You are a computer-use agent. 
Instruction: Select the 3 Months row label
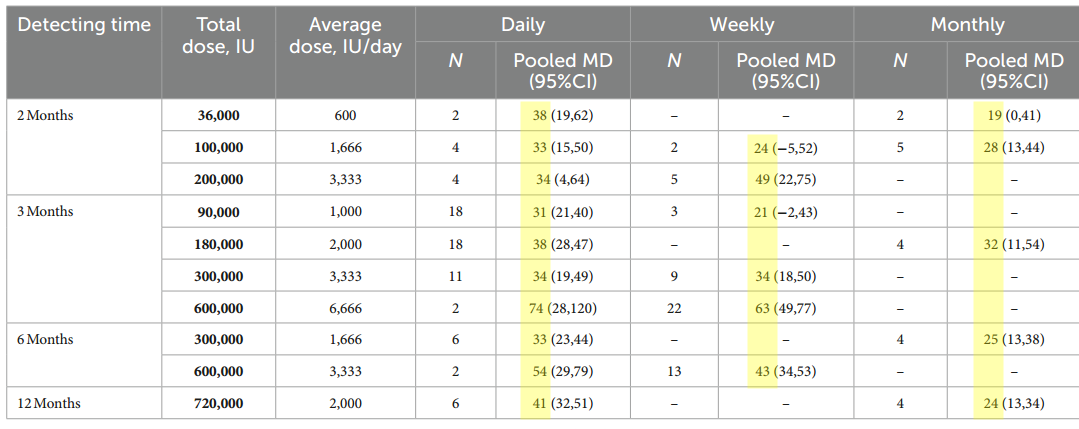click(x=46, y=212)
